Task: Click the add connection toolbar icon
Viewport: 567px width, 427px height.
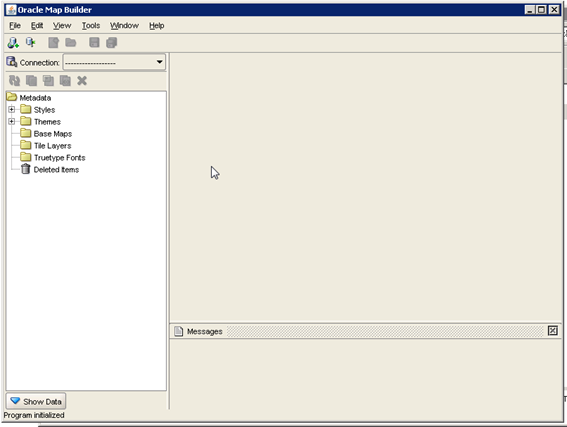Action: (x=13, y=43)
